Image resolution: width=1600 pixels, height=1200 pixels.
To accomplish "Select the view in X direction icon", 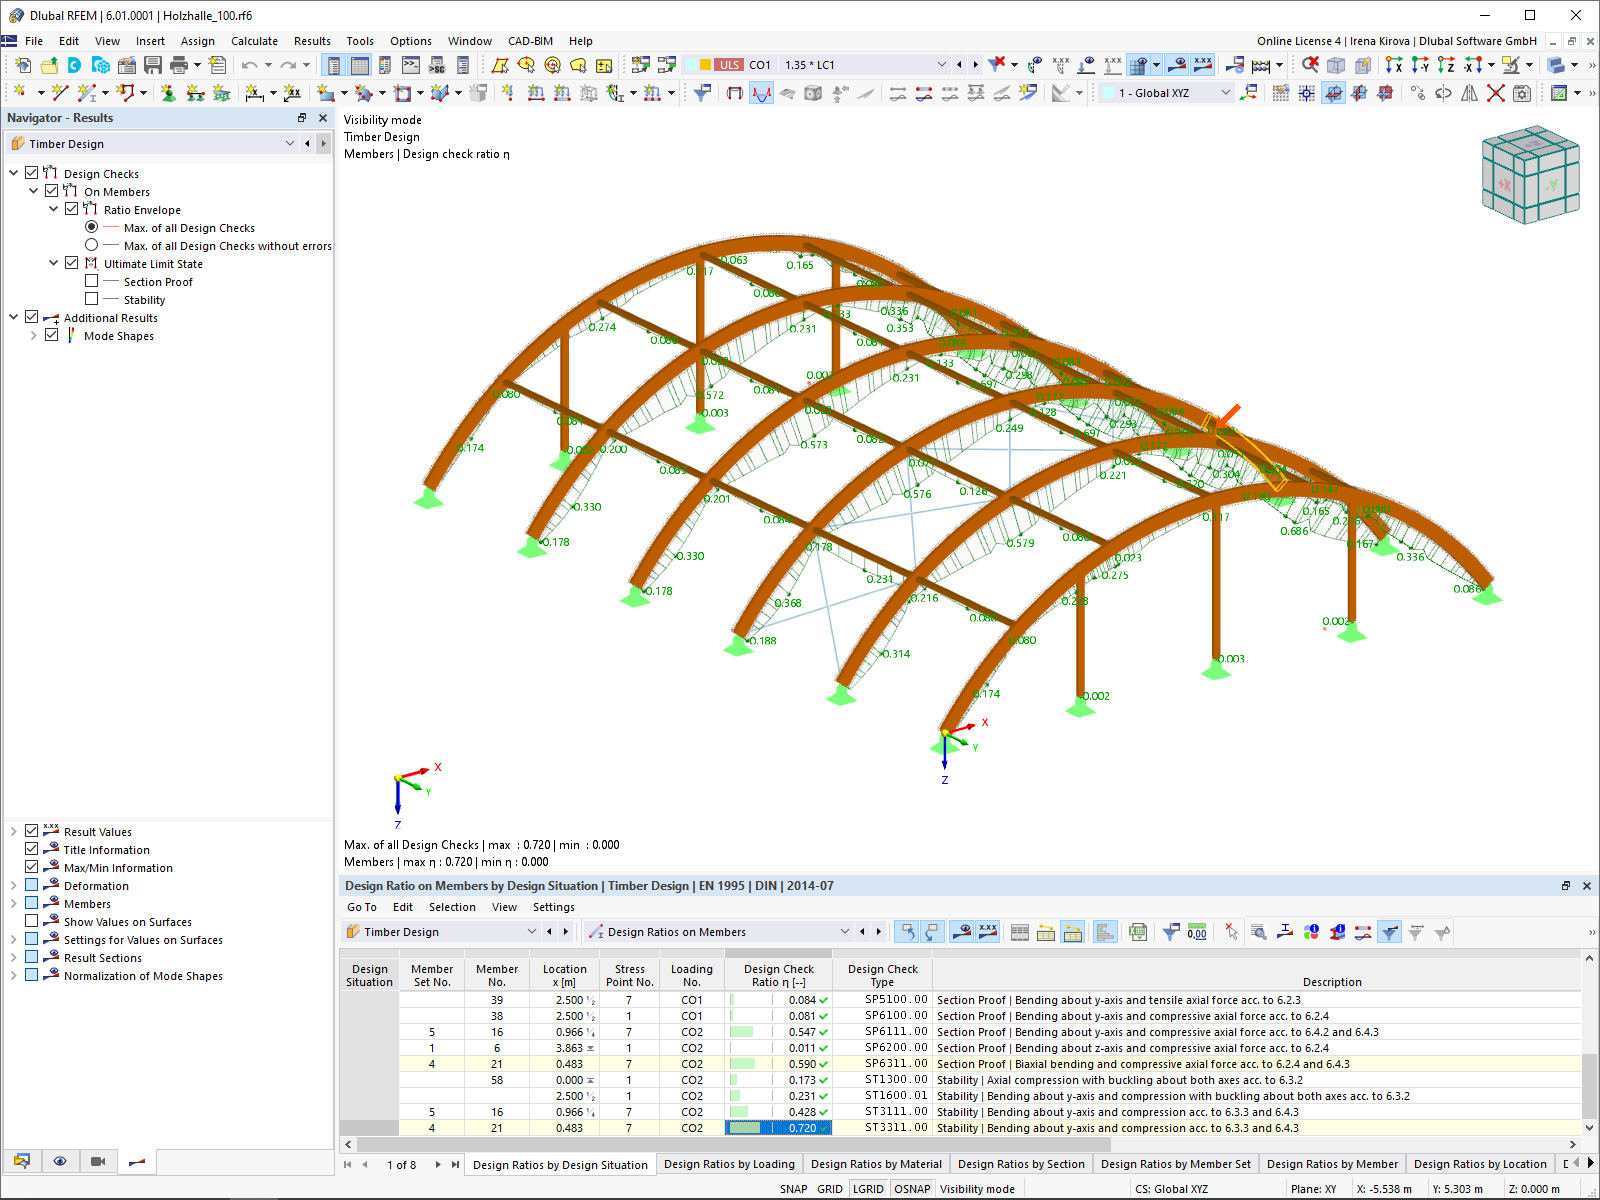I will 1394,65.
